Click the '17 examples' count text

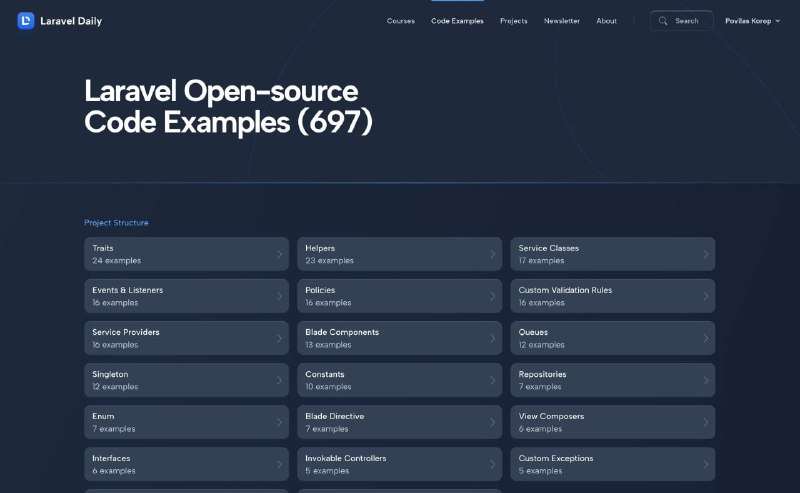point(541,260)
